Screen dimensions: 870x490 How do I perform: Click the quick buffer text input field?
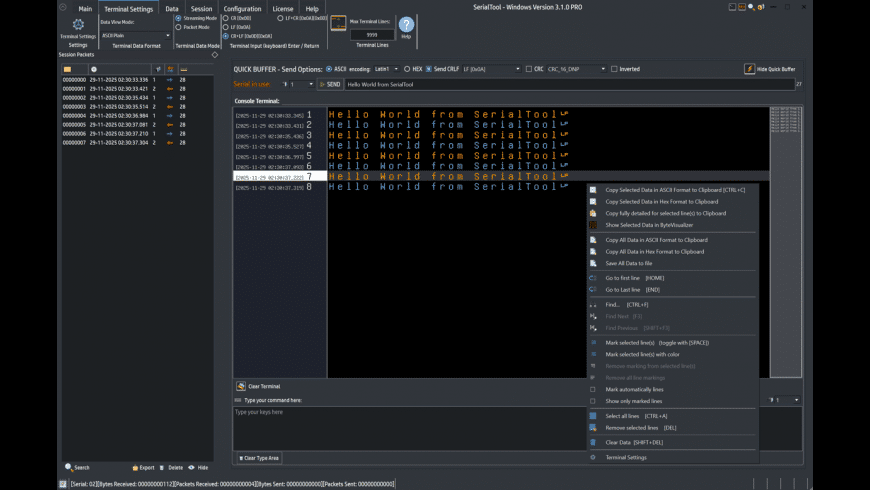pyautogui.click(x=570, y=84)
